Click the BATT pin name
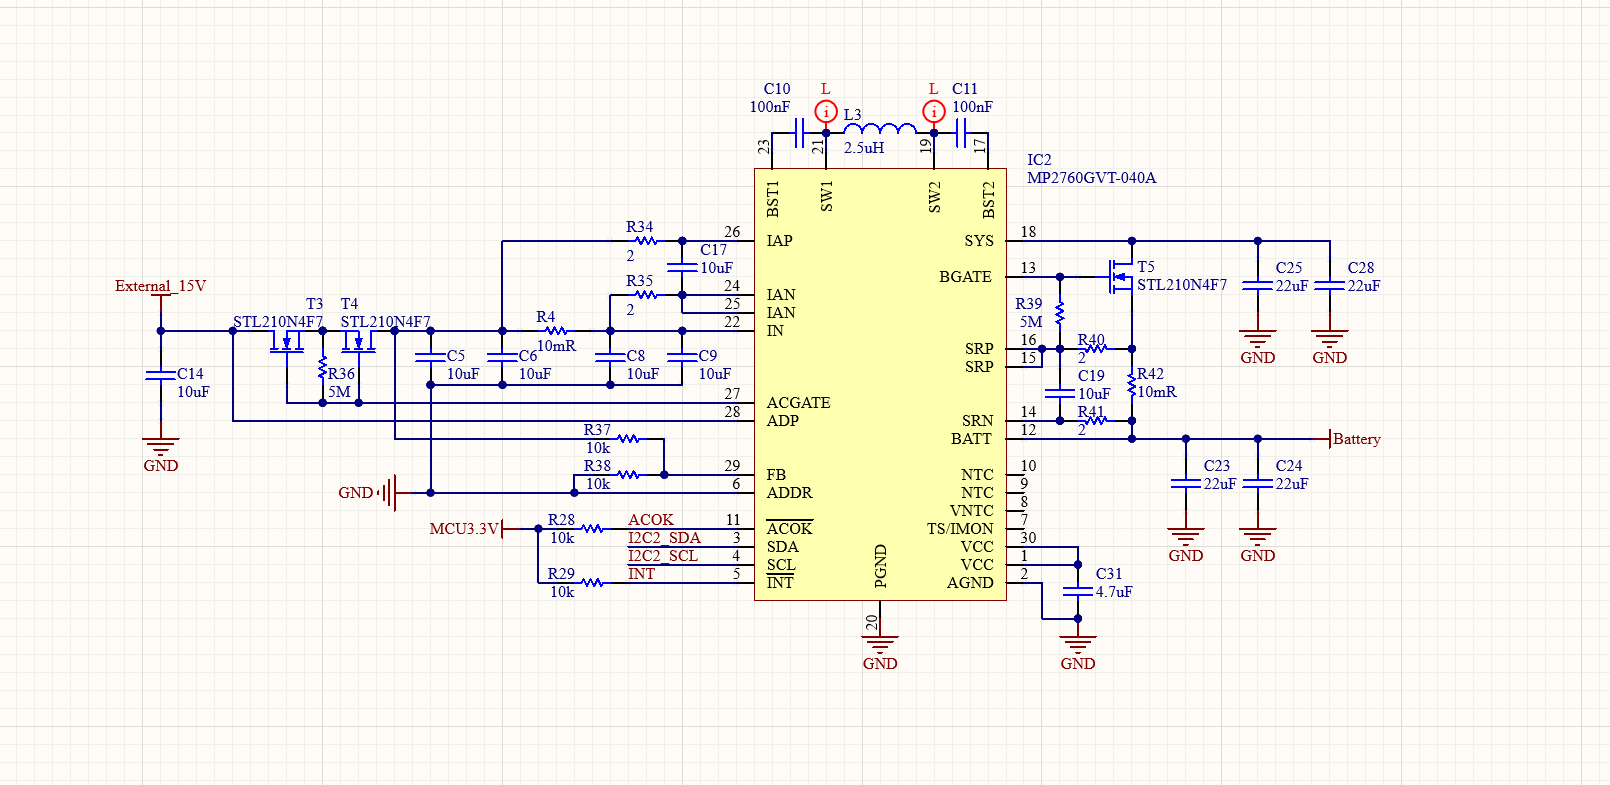 coord(972,439)
